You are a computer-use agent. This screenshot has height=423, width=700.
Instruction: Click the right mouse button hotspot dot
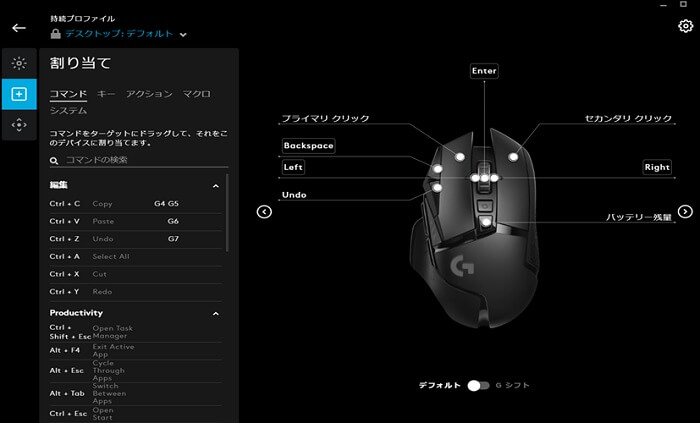tap(513, 157)
